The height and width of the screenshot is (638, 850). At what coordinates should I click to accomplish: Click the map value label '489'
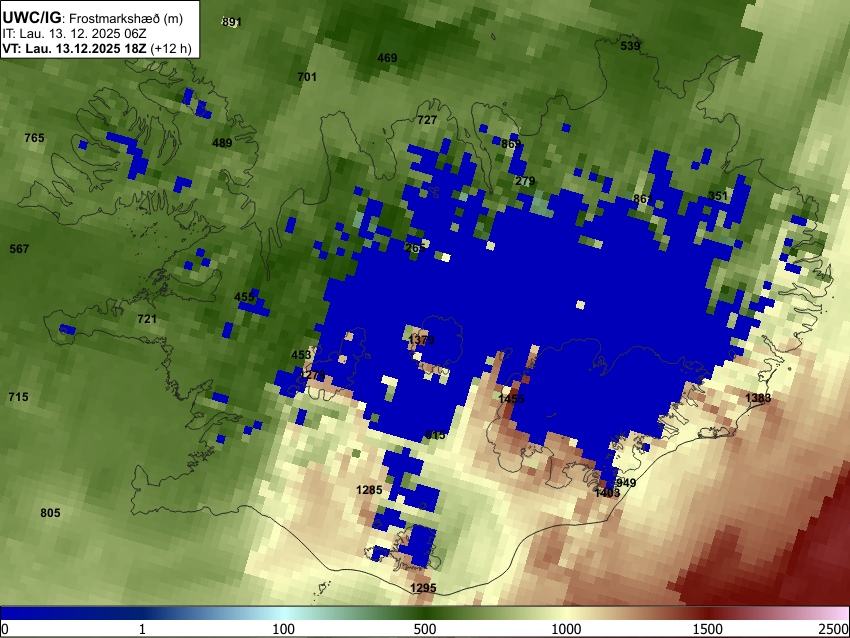(x=222, y=143)
